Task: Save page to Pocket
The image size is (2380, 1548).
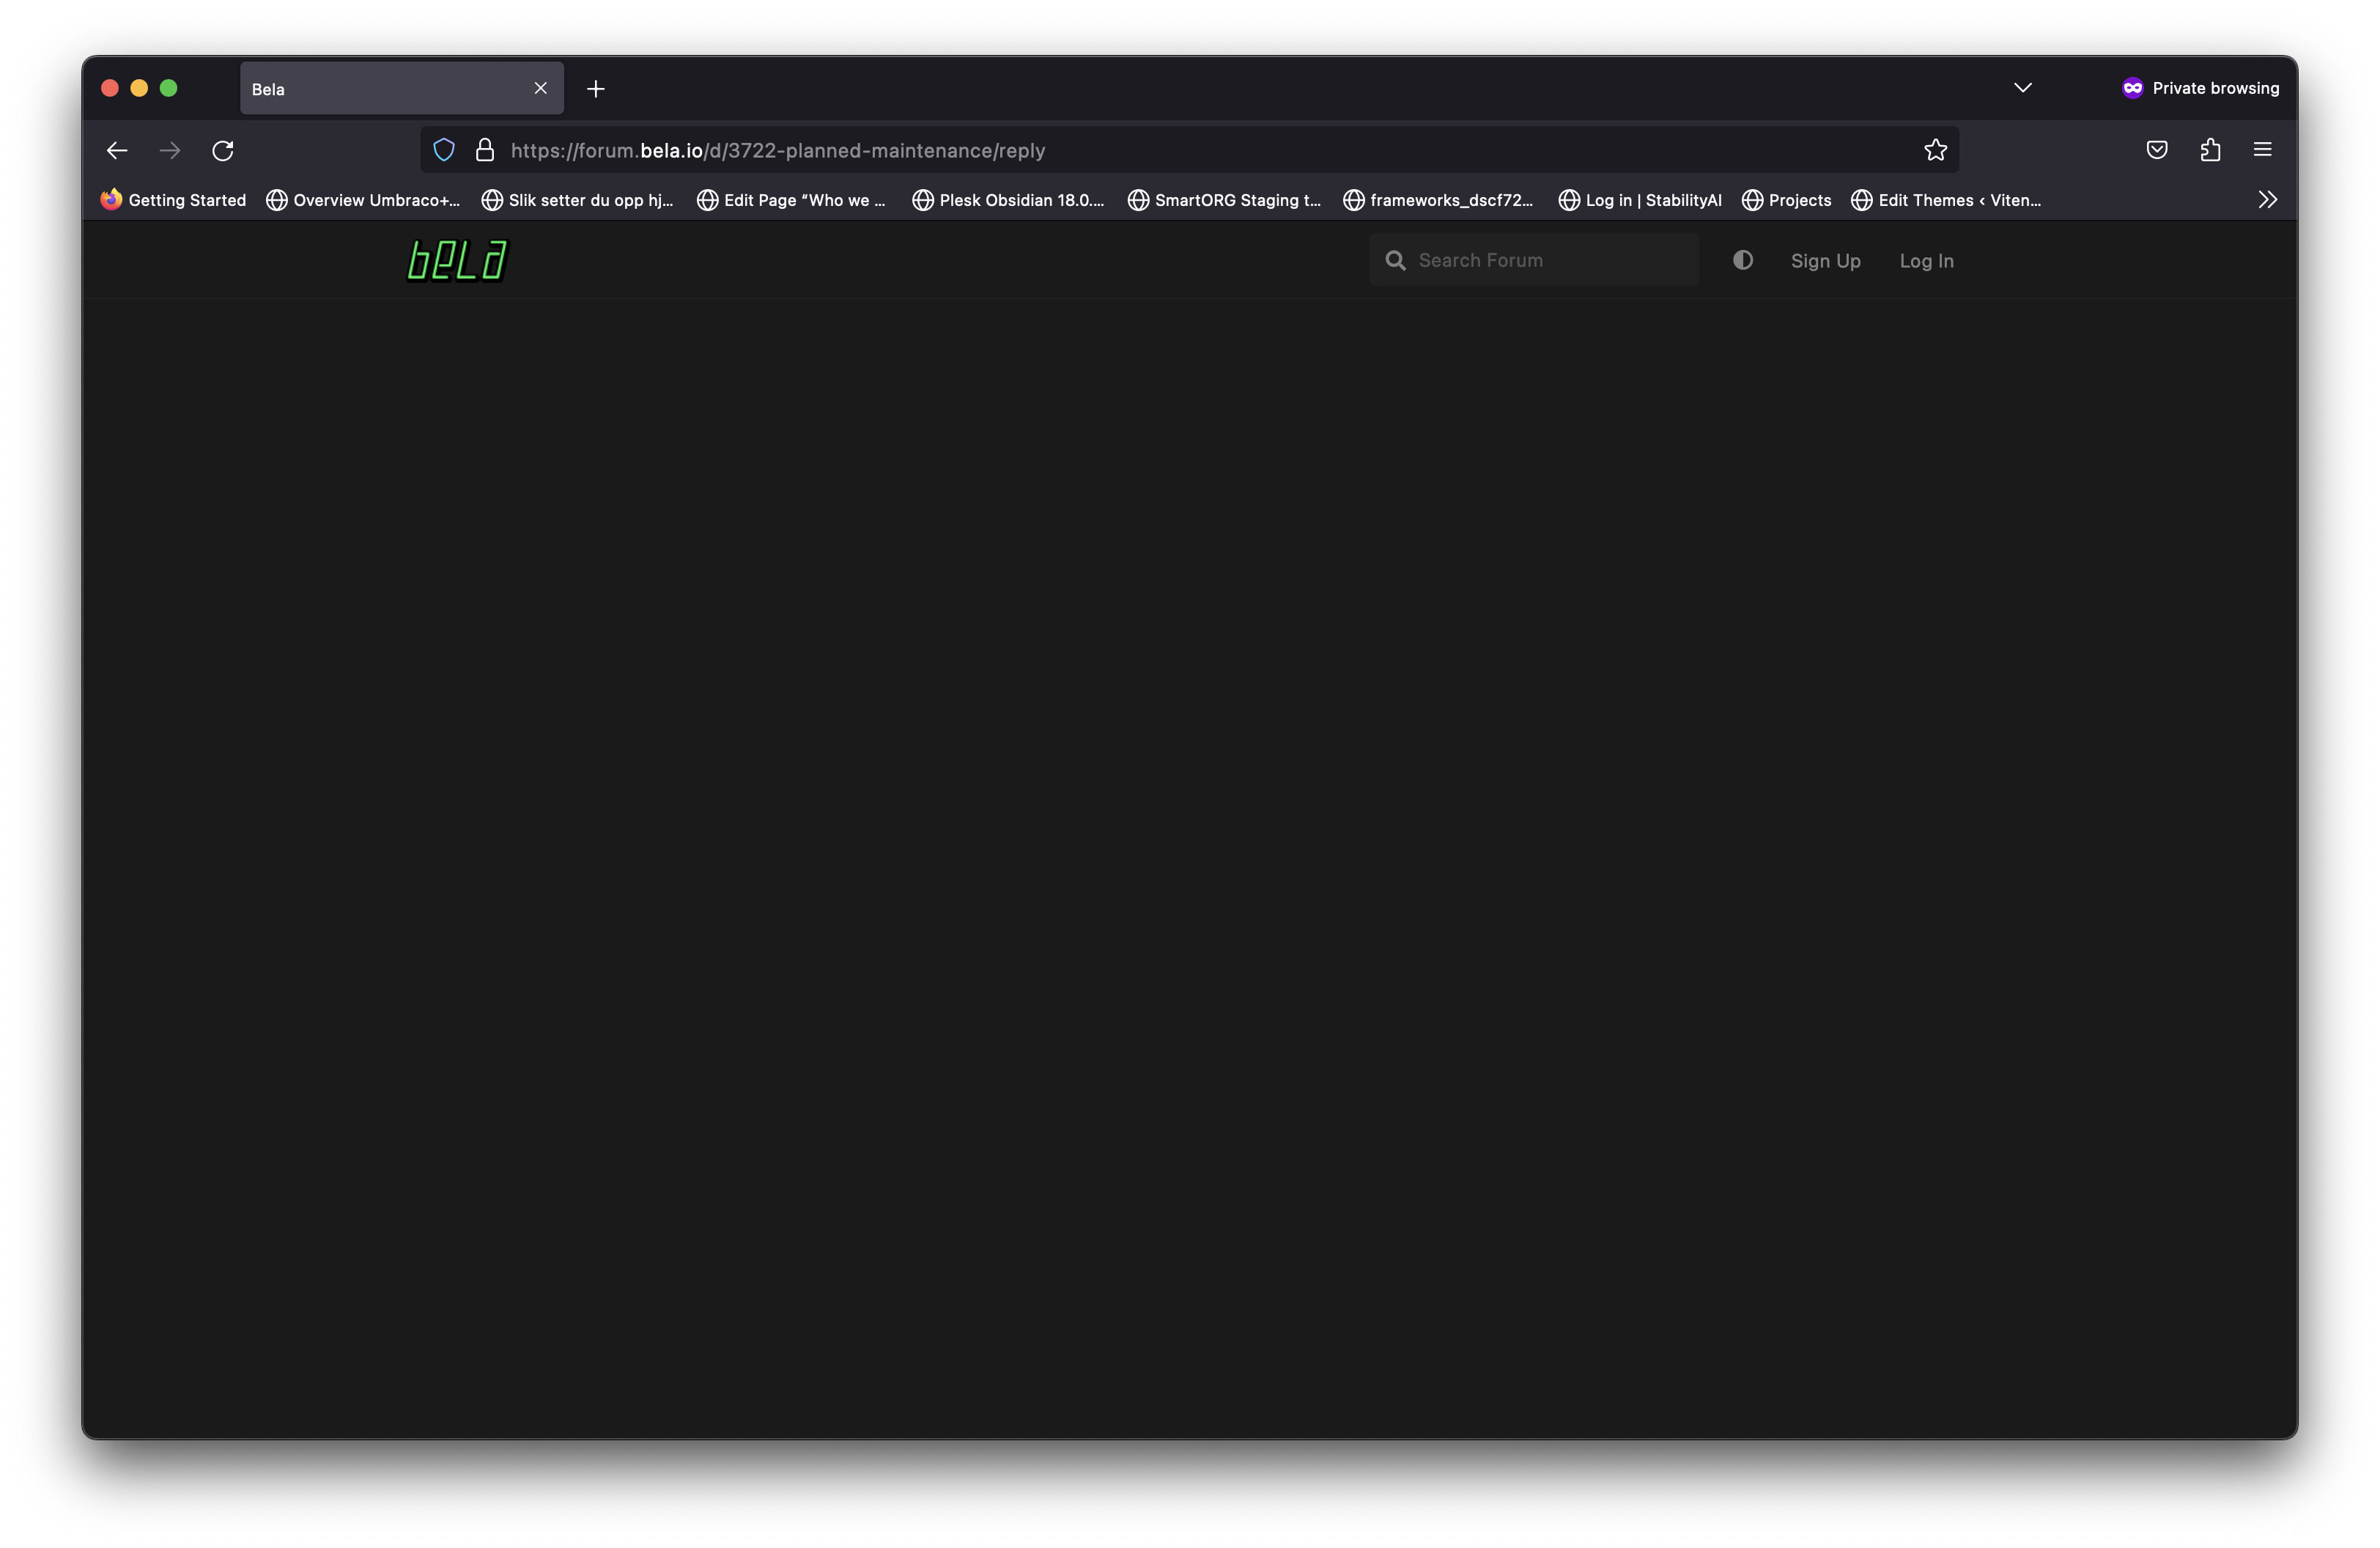Action: pos(2157,150)
